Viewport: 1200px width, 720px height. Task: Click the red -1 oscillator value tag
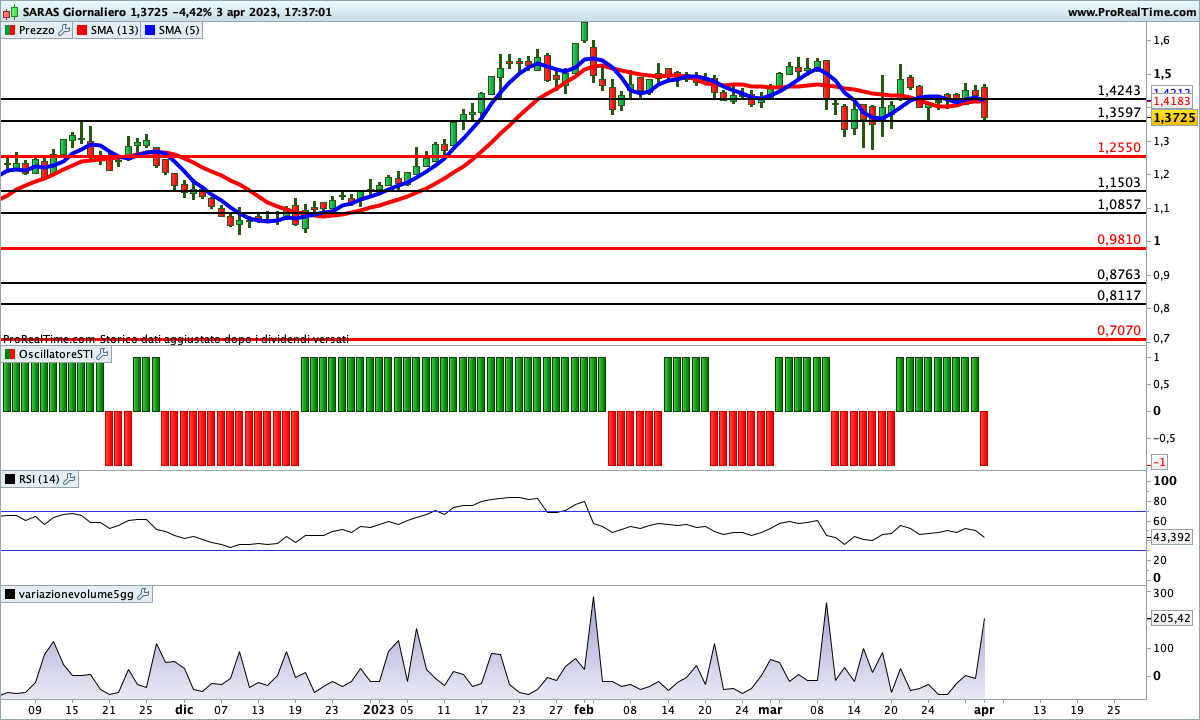click(x=1160, y=462)
